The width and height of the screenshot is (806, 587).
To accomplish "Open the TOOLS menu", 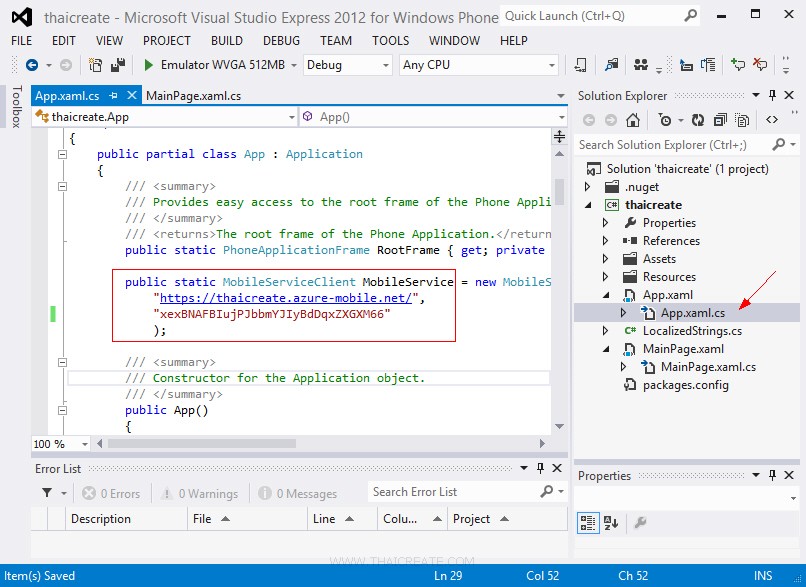I will 391,41.
